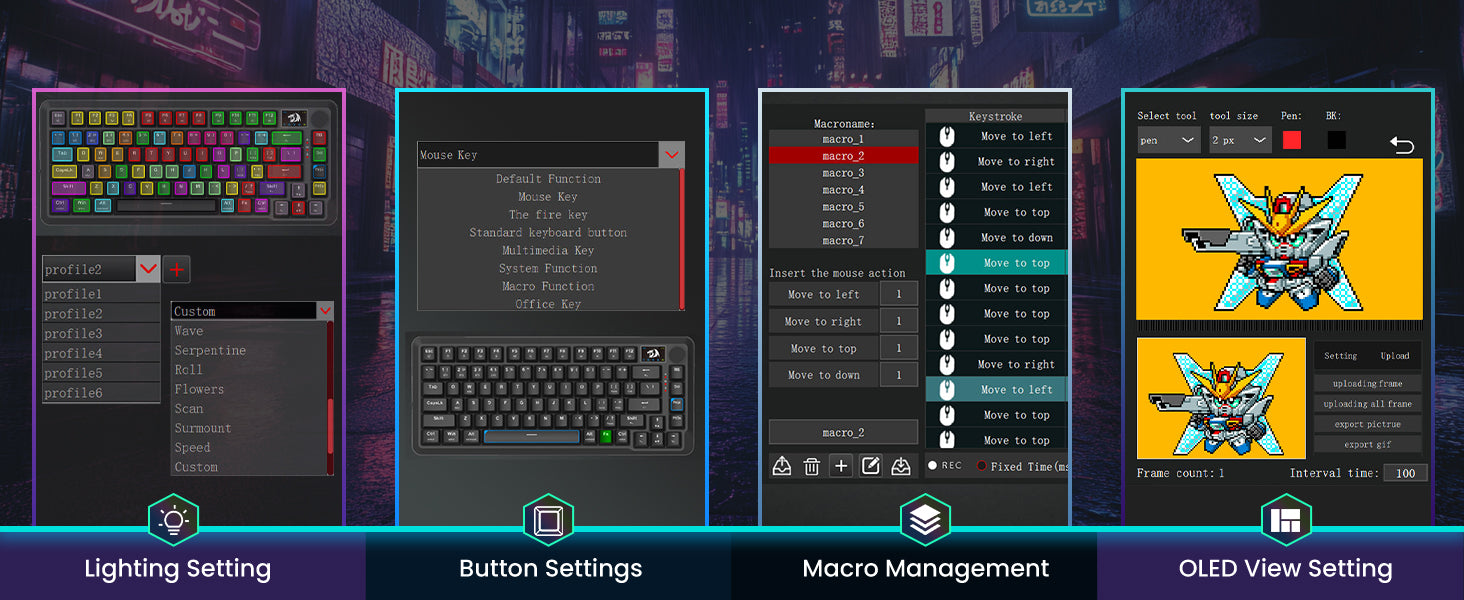The width and height of the screenshot is (1464, 600).
Task: Delete the macro with the trash icon
Action: 812,466
